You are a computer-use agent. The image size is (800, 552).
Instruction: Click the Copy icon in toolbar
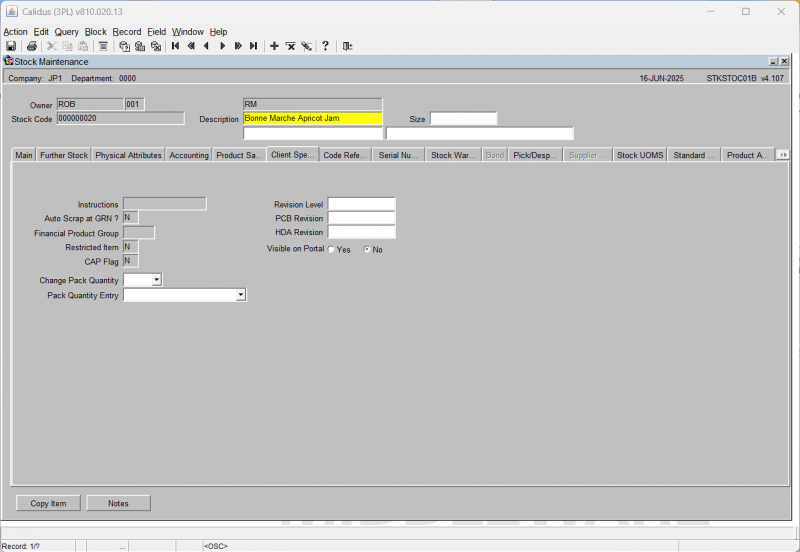coord(67,46)
